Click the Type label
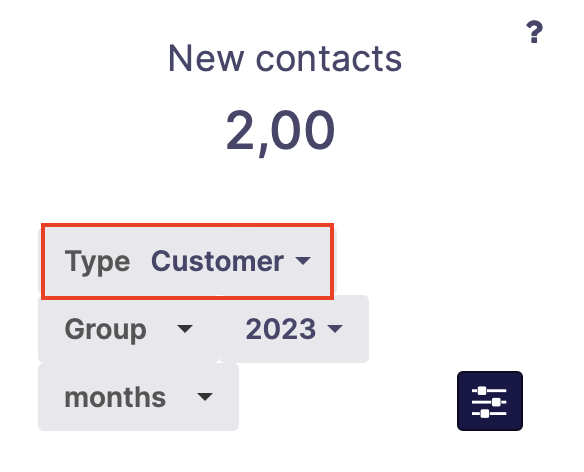Screen dimensions: 584x472 97,263
